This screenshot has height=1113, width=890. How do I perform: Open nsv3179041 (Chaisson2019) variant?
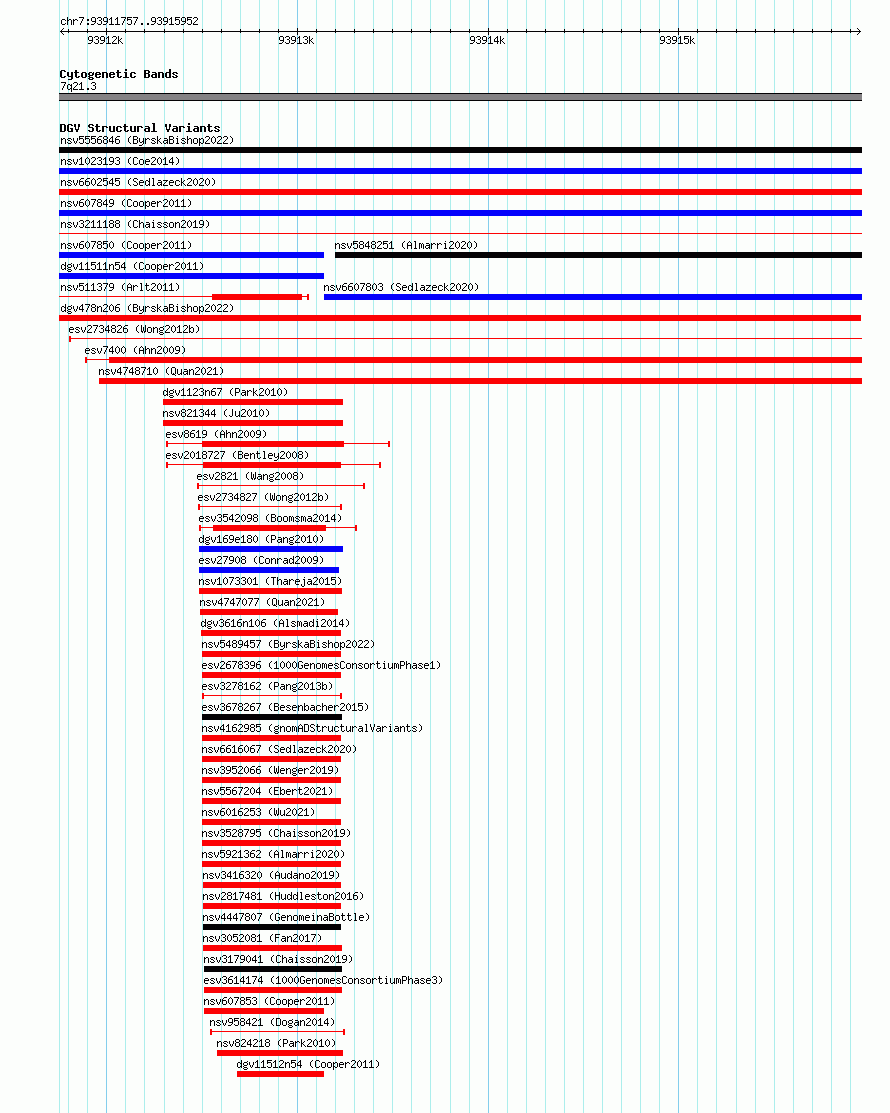(x=273, y=969)
